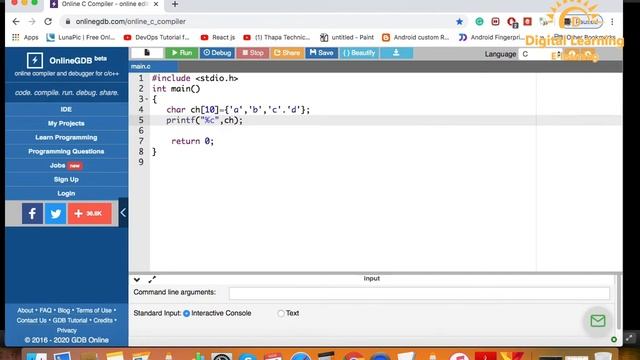Viewport: 640px width, 360px height.
Task: Open GDB Tutorial footer link
Action: point(70,320)
